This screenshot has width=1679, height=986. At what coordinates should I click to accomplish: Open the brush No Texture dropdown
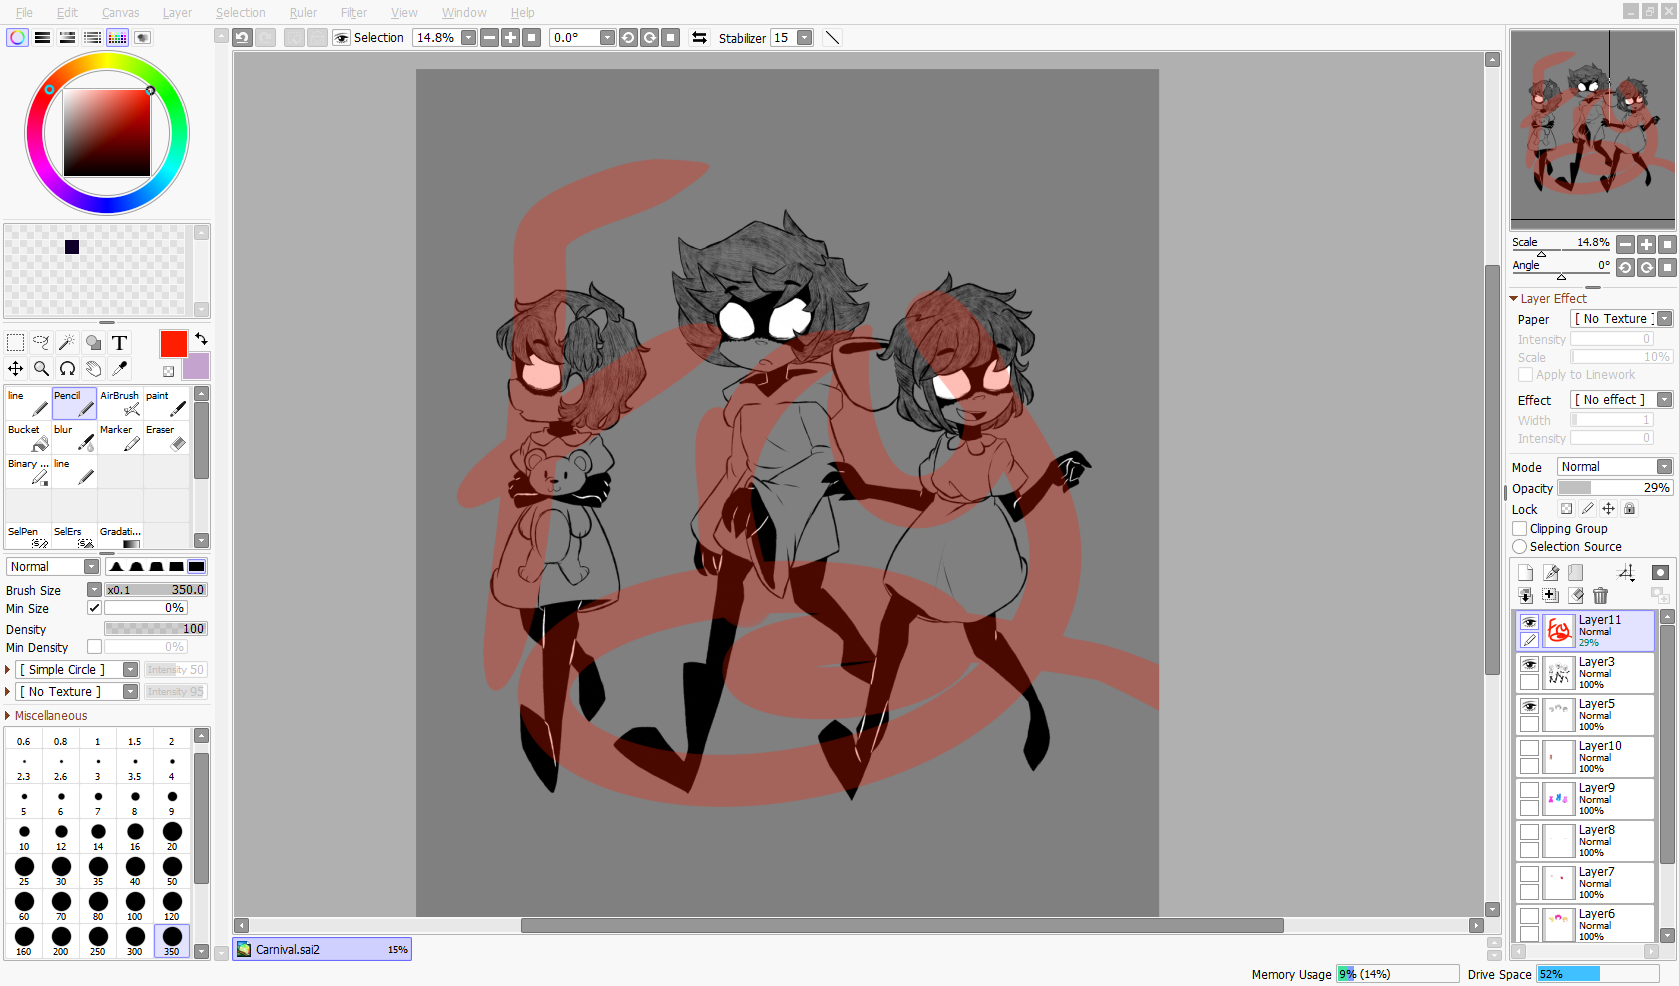tap(77, 692)
